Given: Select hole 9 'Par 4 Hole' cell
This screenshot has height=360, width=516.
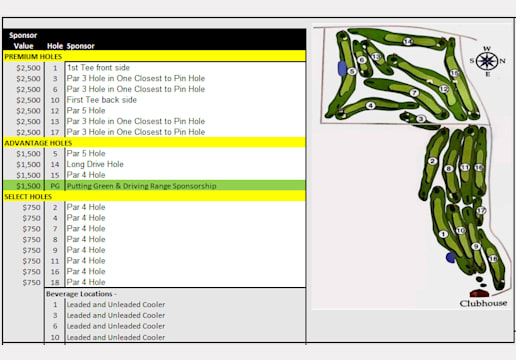Looking at the screenshot, I should [185, 250].
